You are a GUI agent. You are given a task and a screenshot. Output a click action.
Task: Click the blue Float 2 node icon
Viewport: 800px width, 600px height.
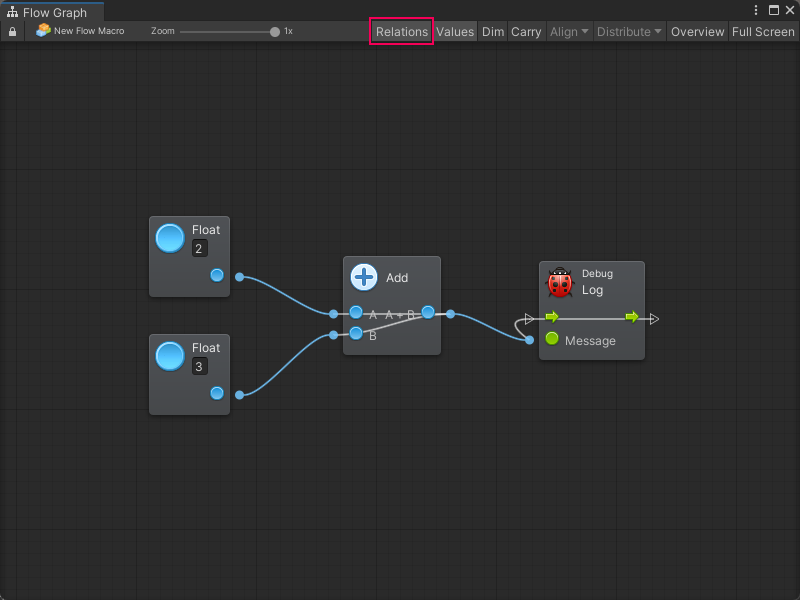pyautogui.click(x=170, y=238)
